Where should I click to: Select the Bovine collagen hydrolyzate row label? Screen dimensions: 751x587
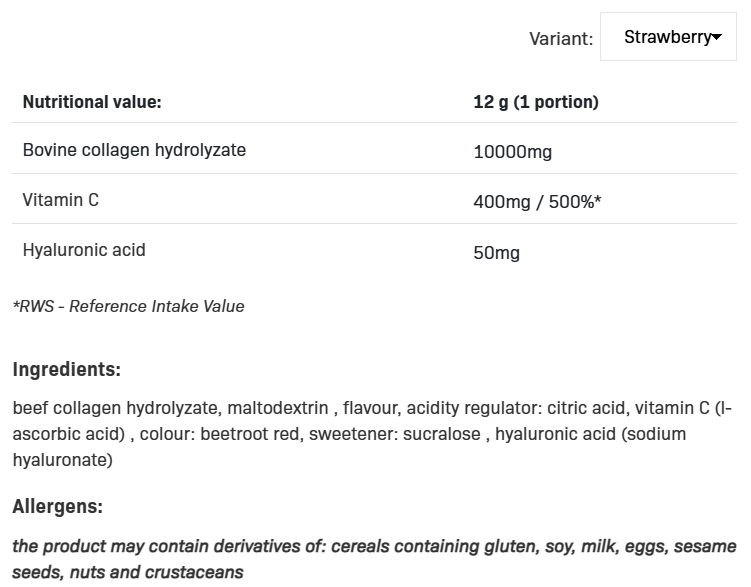[x=134, y=150]
